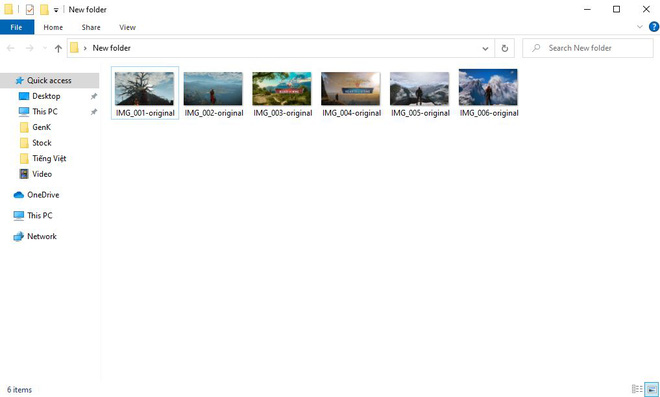Viewport: 660px width, 397px height.
Task: Switch to the Home ribbon tab
Action: pos(53,27)
